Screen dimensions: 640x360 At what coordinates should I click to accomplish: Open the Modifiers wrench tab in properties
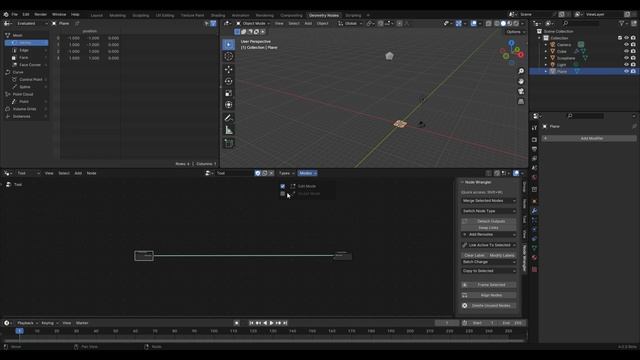tap(534, 211)
